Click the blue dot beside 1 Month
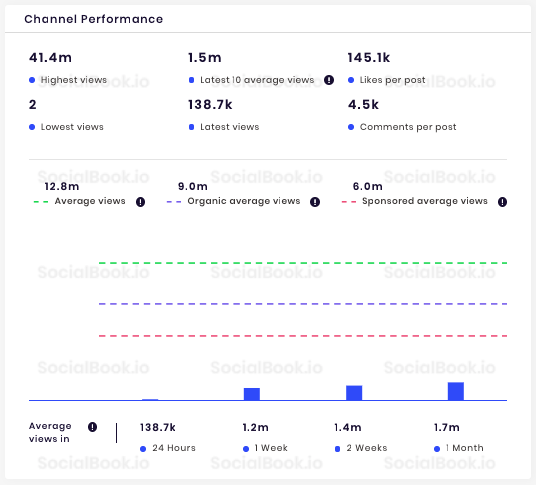 pos(437,449)
